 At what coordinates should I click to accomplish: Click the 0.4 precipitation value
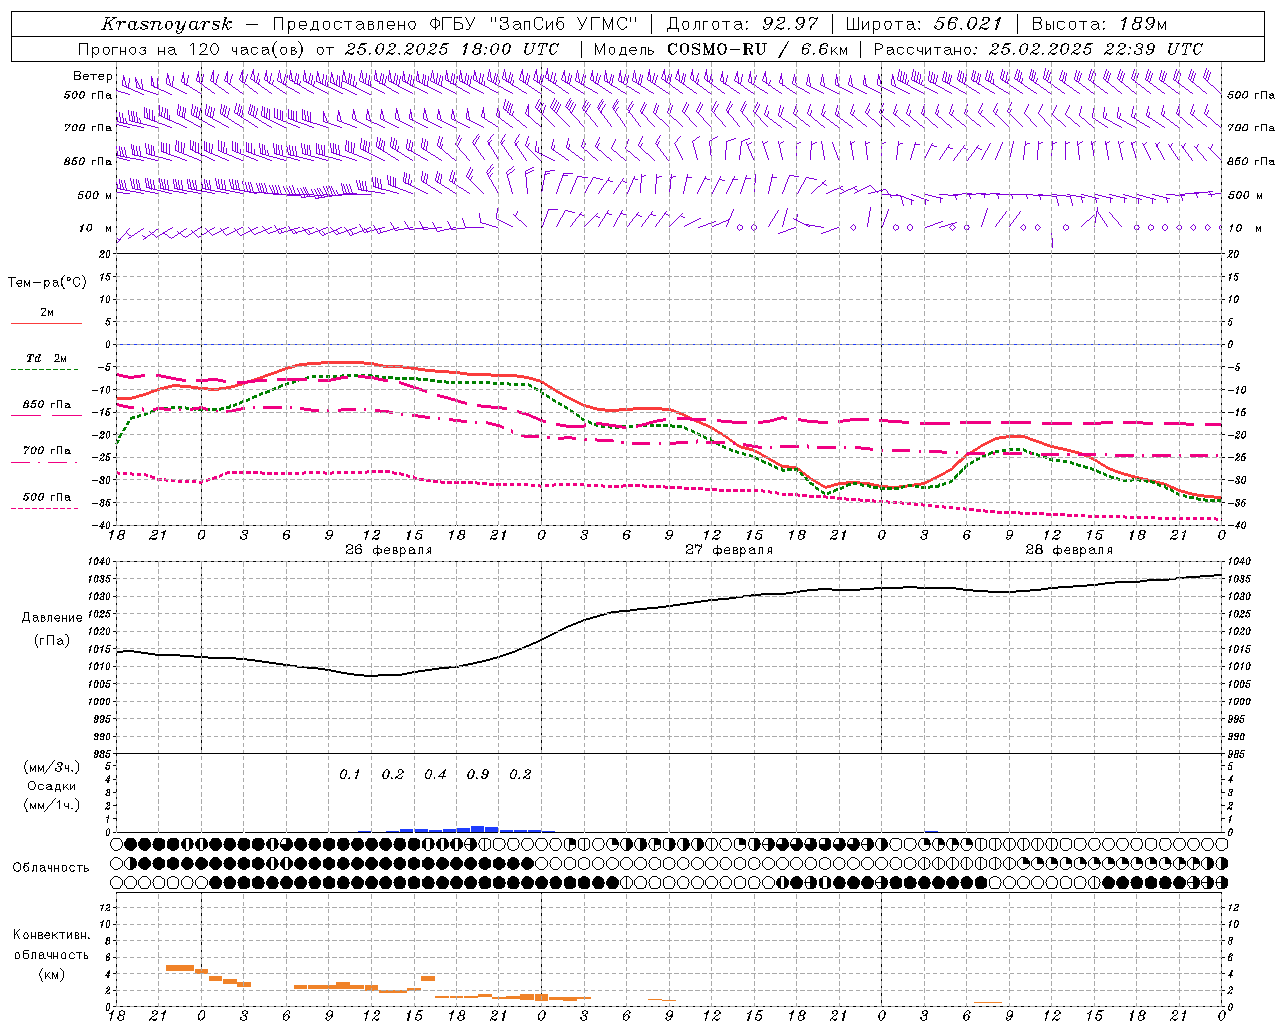[435, 774]
